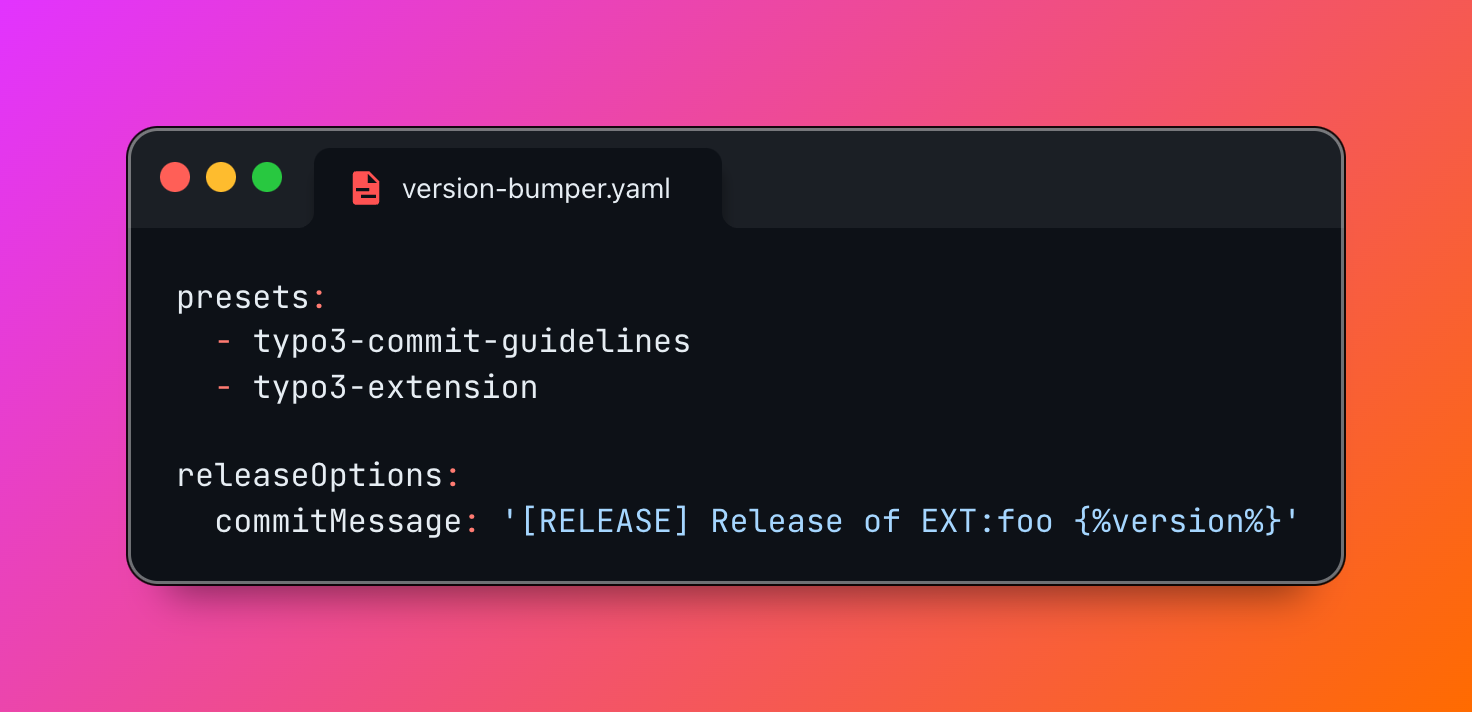Click the commitMessage key
Viewport: 1472px width, 712px height.
point(339,521)
